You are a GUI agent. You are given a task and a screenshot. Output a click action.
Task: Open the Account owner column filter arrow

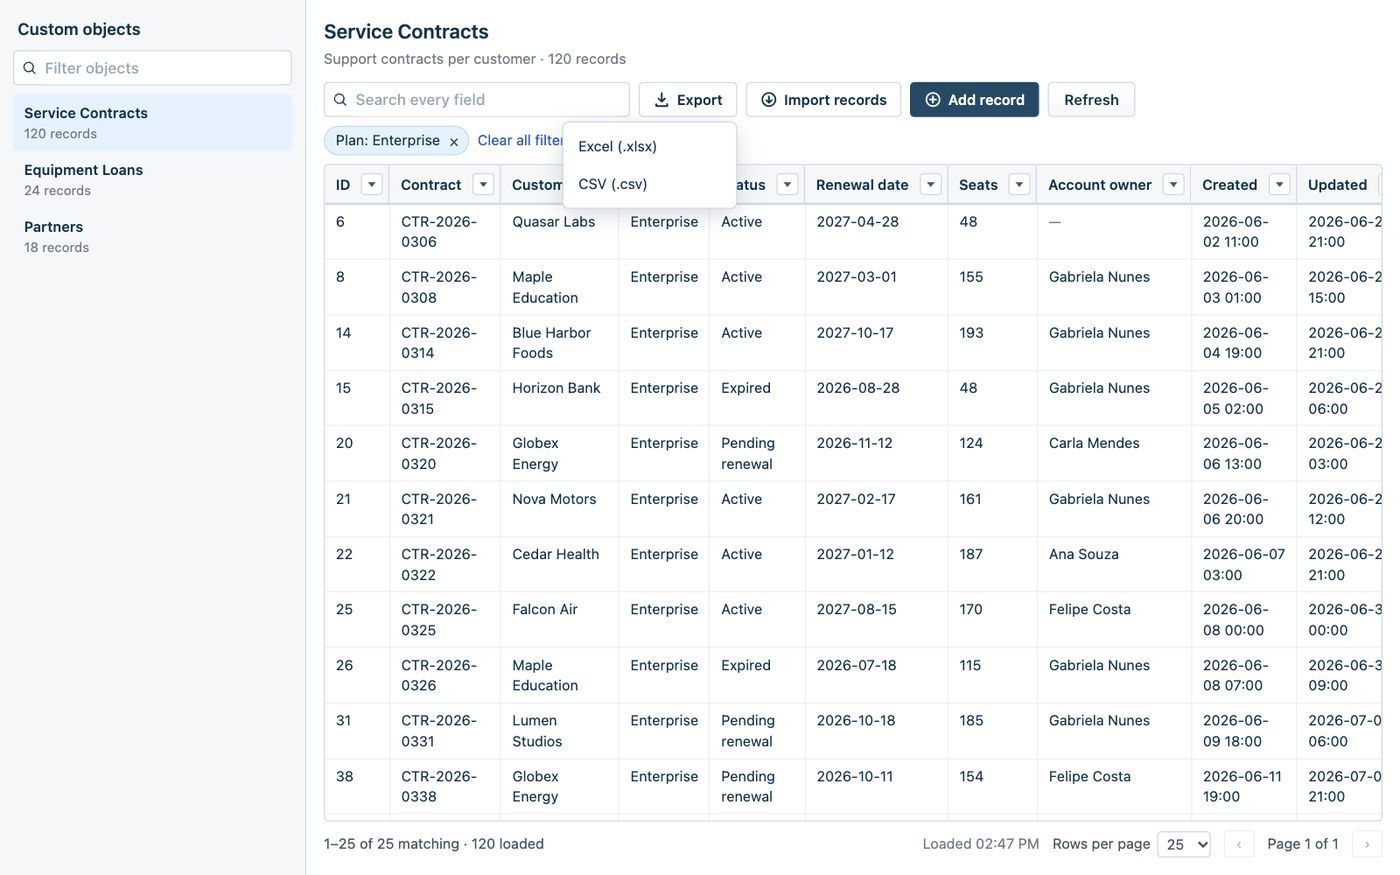coord(1173,184)
